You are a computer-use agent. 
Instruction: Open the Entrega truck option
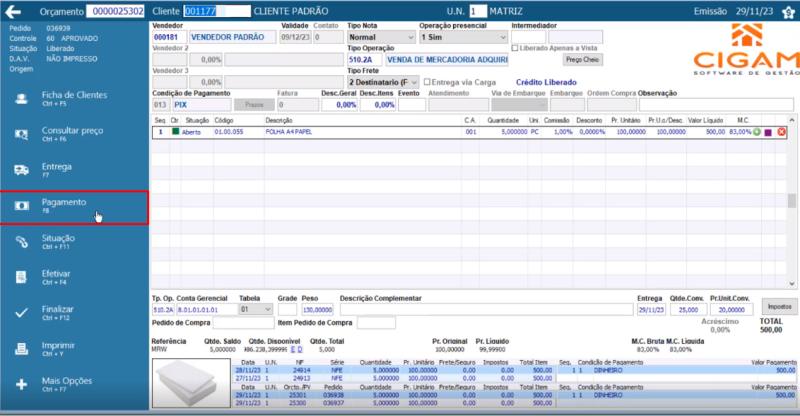pyautogui.click(x=22, y=170)
